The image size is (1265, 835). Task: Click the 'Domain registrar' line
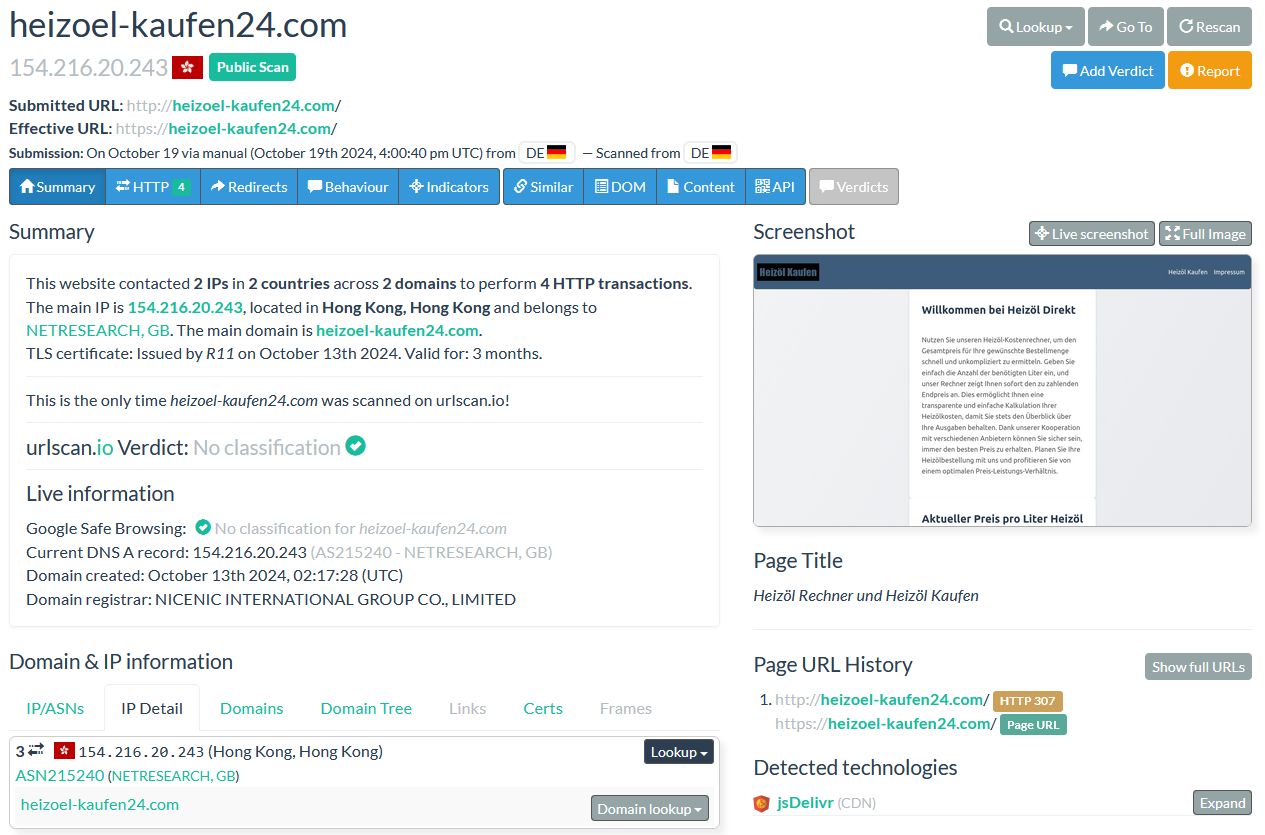click(271, 599)
